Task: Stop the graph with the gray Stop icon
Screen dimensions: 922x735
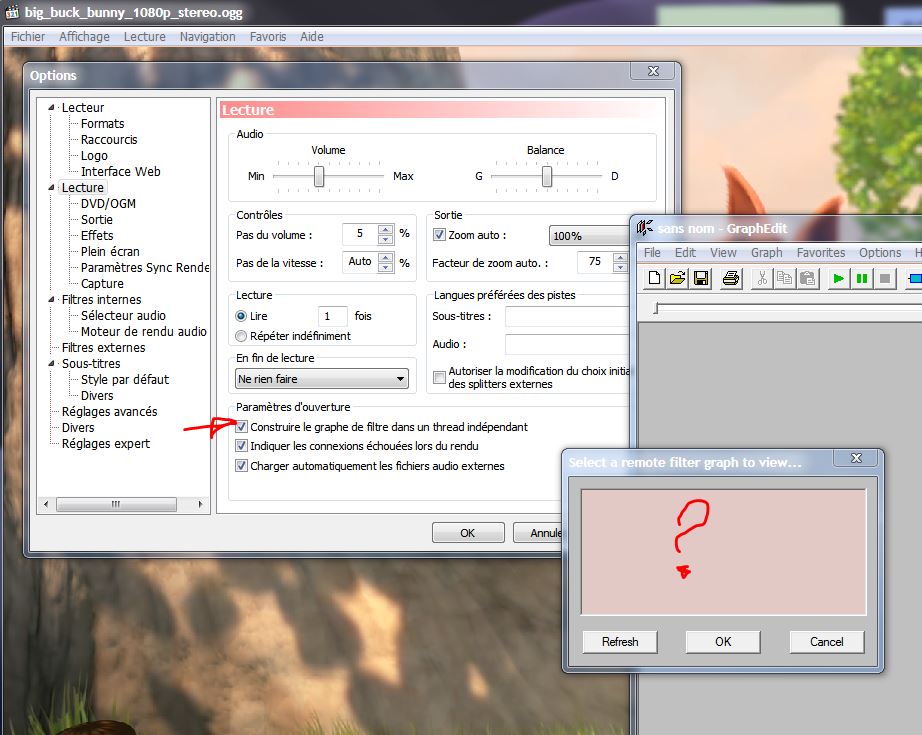Action: pyautogui.click(x=884, y=278)
